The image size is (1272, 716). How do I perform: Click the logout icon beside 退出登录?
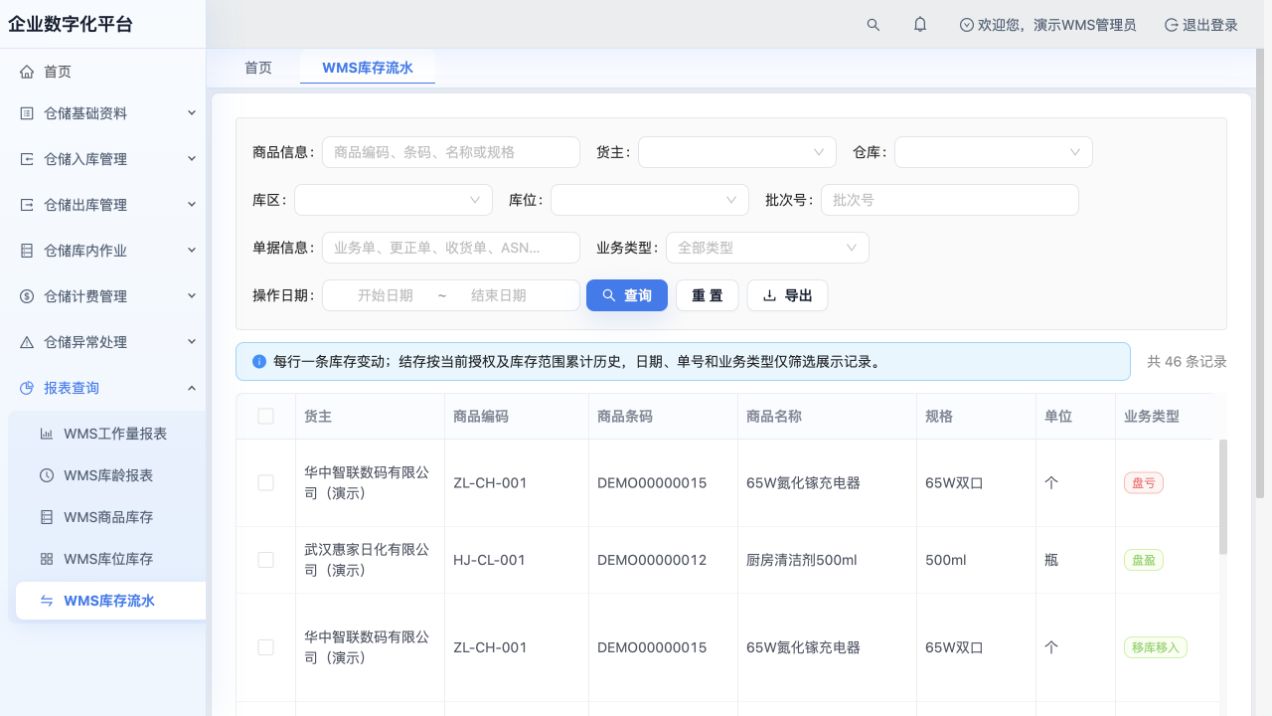(1171, 25)
